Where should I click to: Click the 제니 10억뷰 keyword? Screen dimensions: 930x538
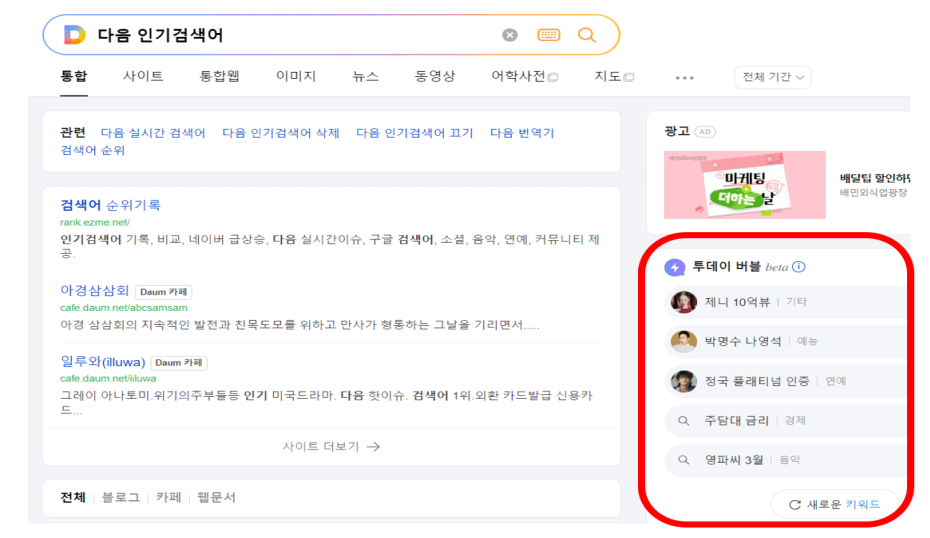(x=737, y=302)
